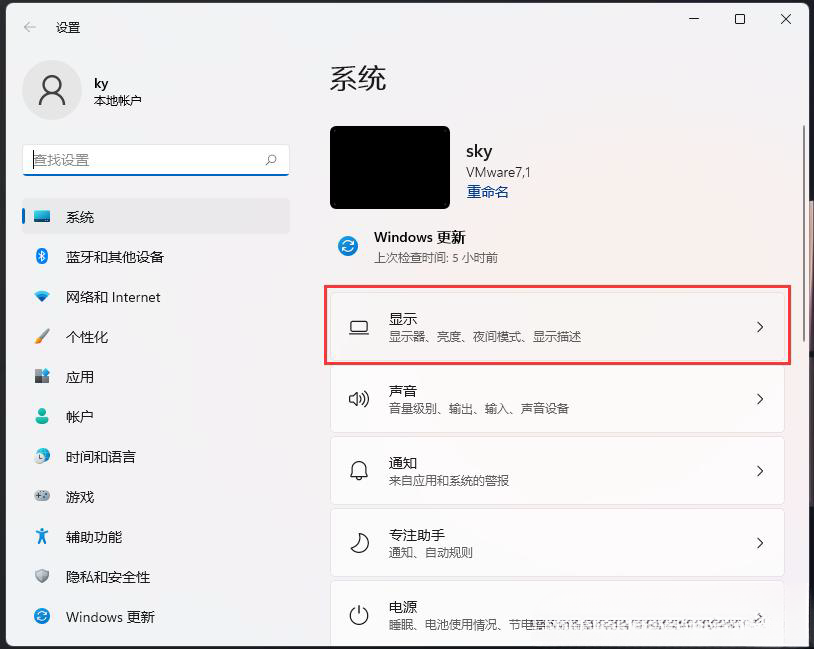This screenshot has width=814, height=649.
Task: Expand the 声音 settings row chevron
Action: pos(760,399)
